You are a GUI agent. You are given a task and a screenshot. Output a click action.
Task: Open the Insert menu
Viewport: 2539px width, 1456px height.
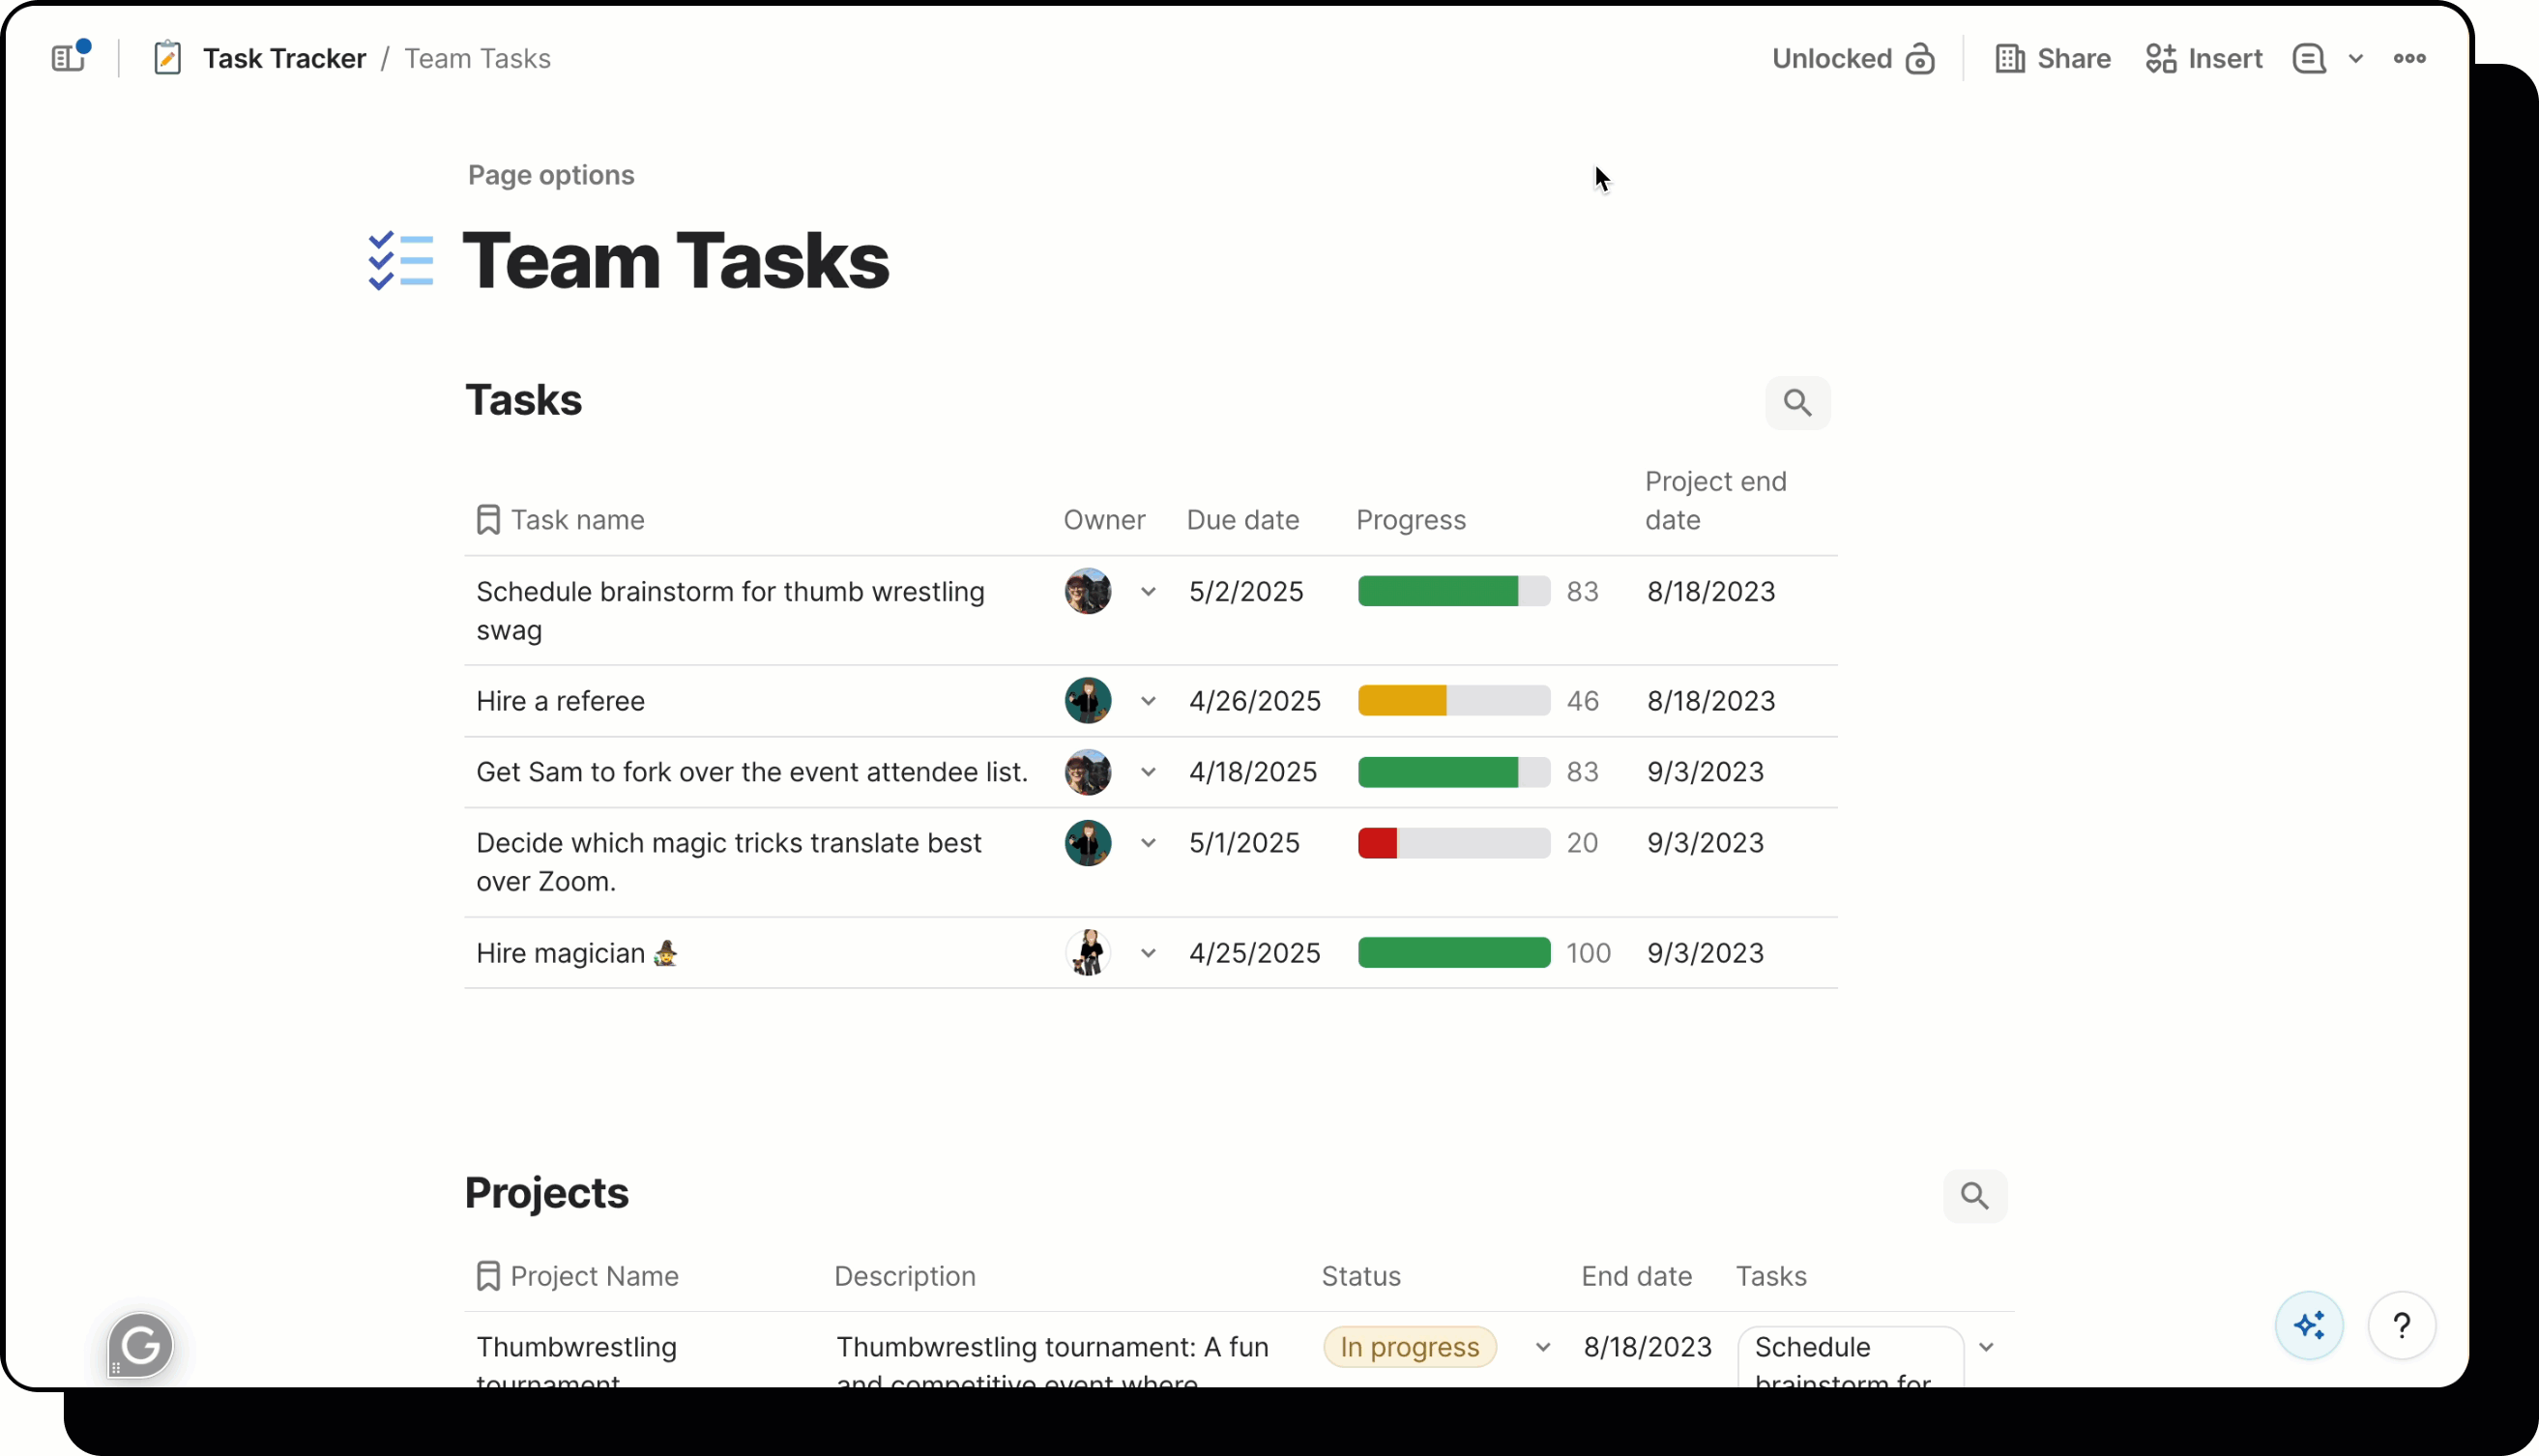[2203, 59]
